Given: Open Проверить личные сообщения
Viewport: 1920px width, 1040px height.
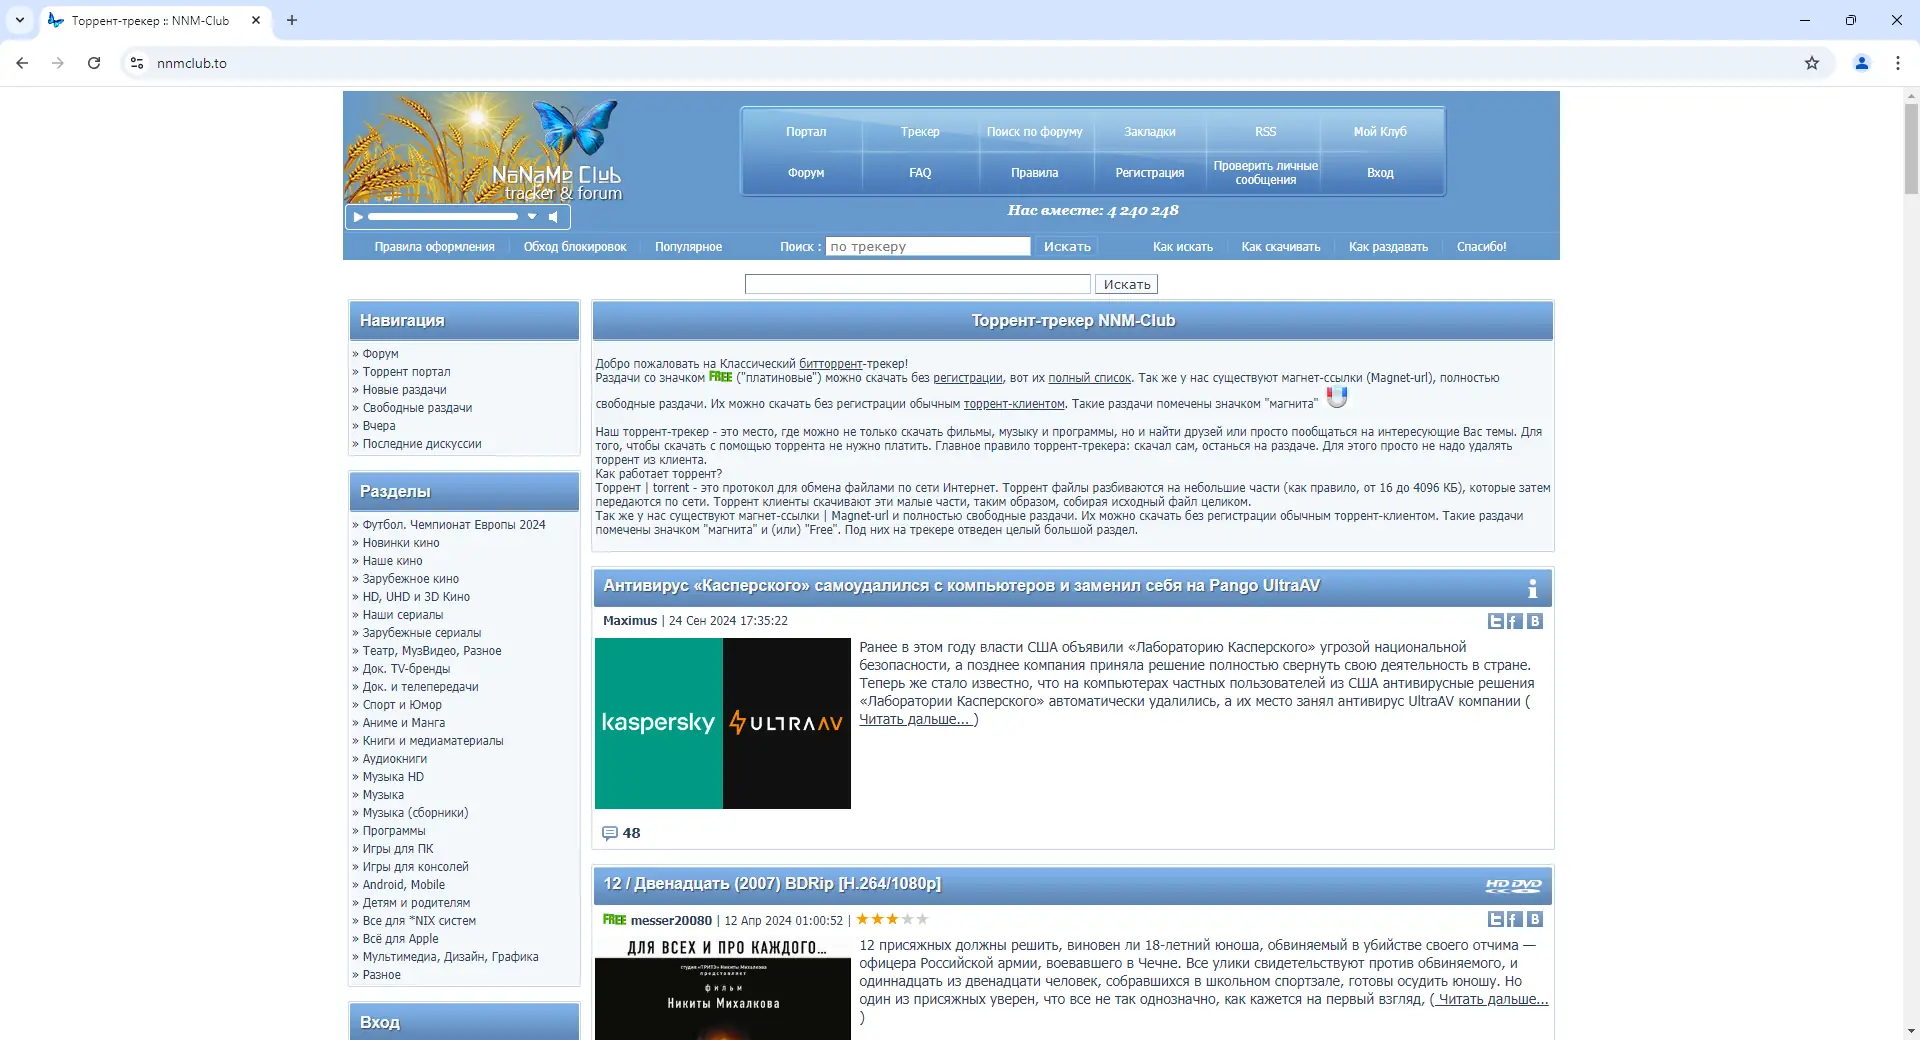Looking at the screenshot, I should coord(1266,173).
